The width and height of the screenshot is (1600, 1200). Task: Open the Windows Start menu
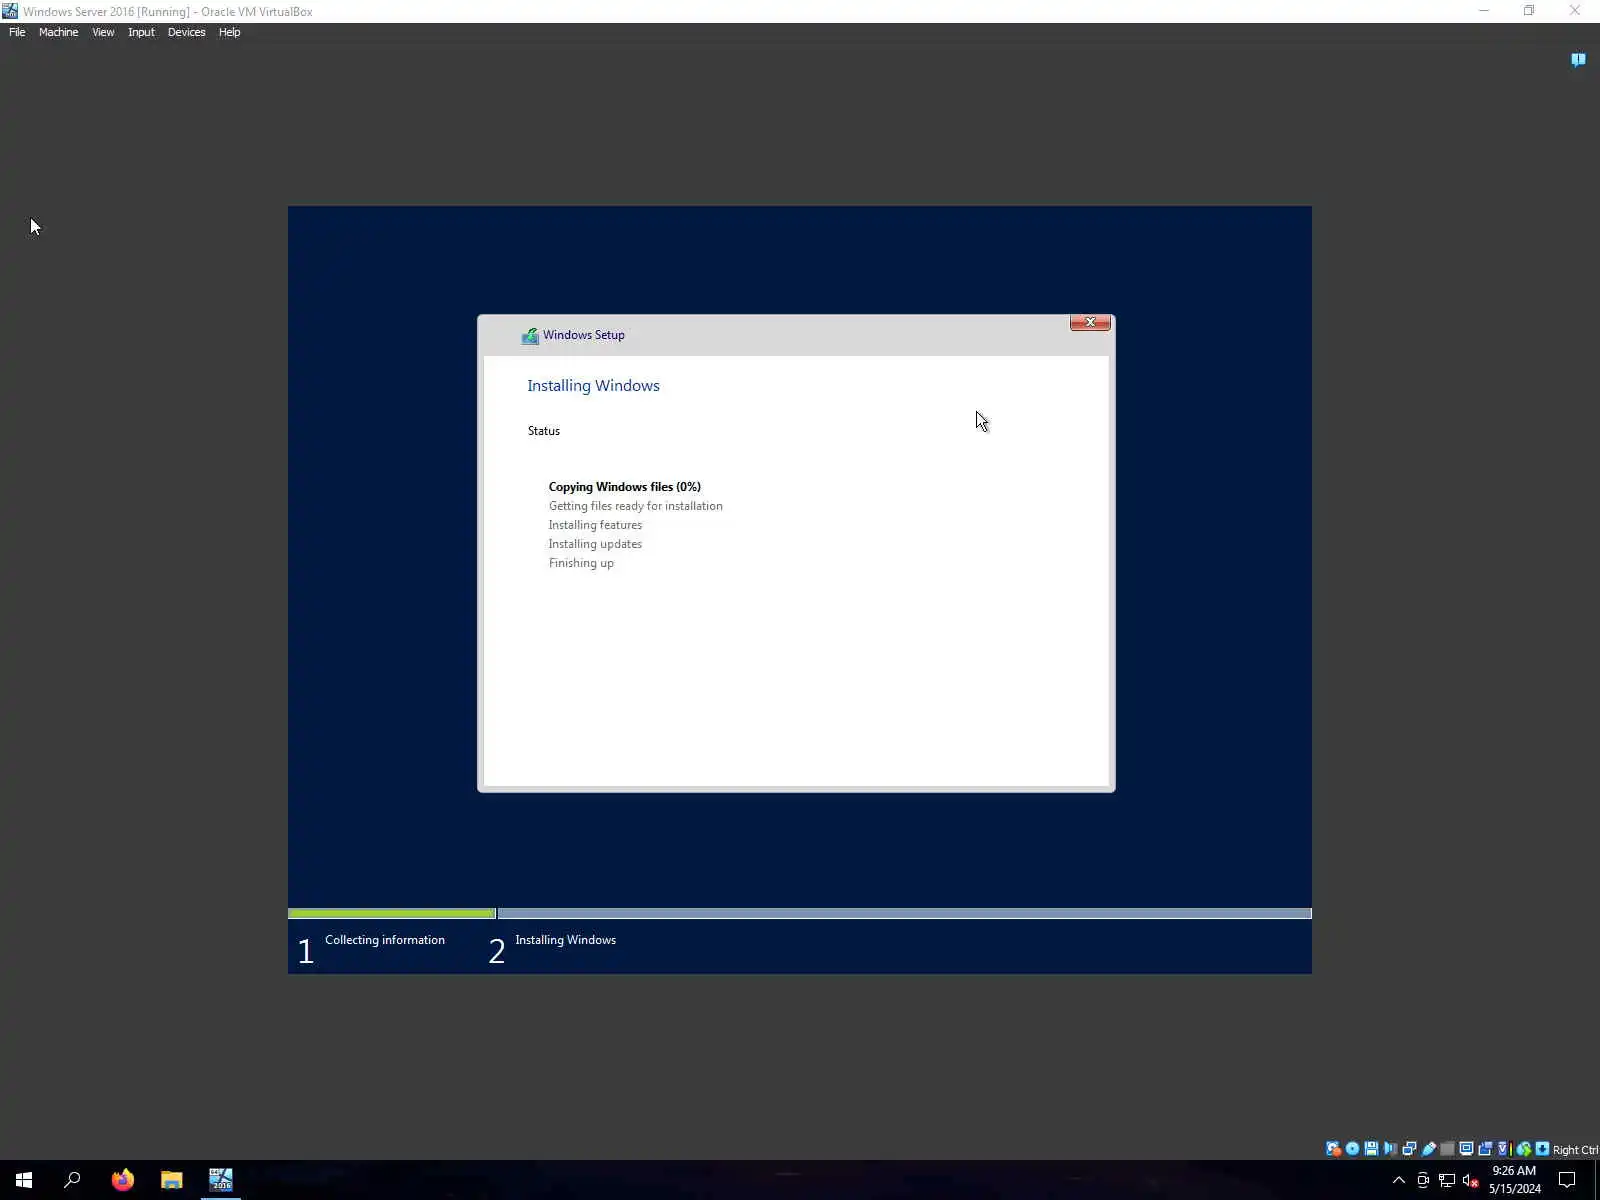tap(24, 1180)
